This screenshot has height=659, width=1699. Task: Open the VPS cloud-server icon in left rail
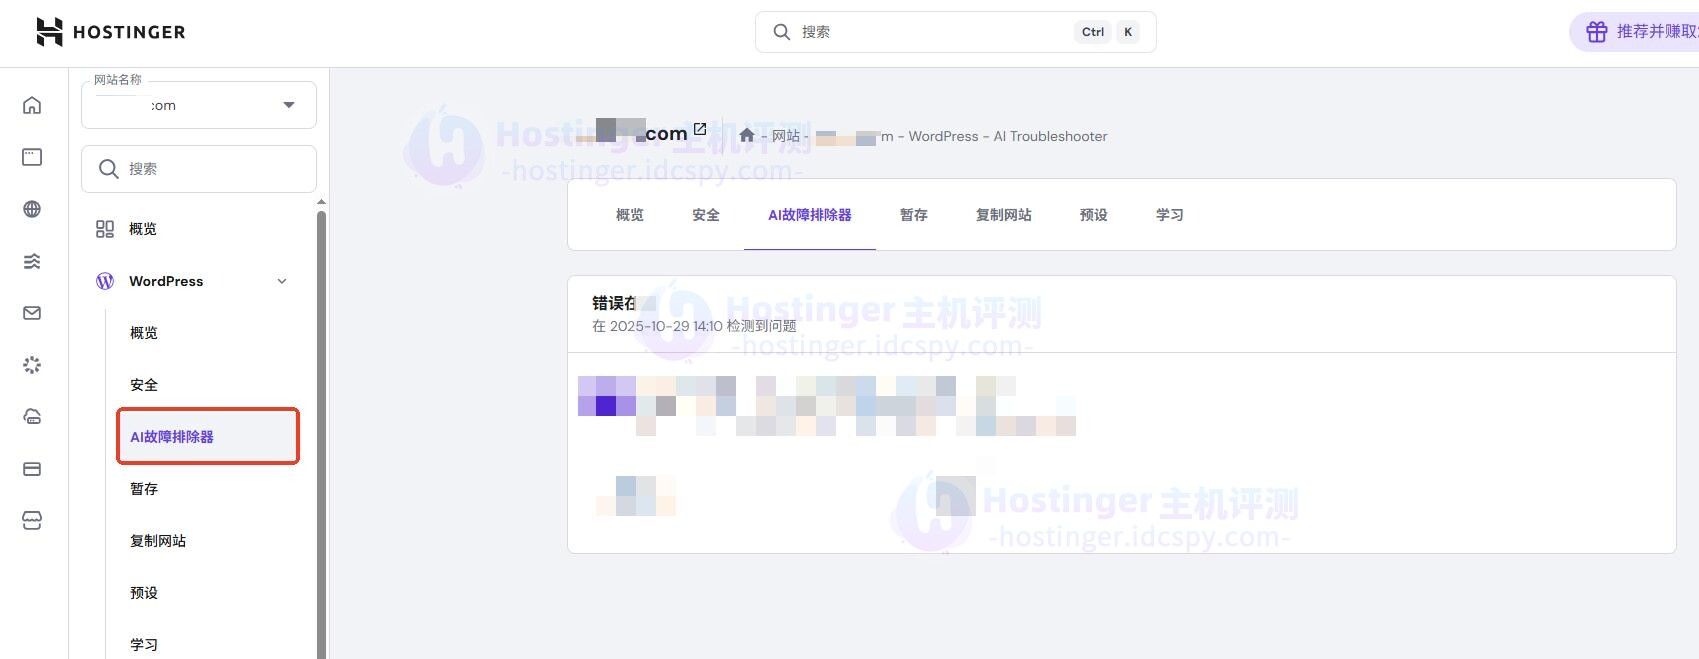32,417
